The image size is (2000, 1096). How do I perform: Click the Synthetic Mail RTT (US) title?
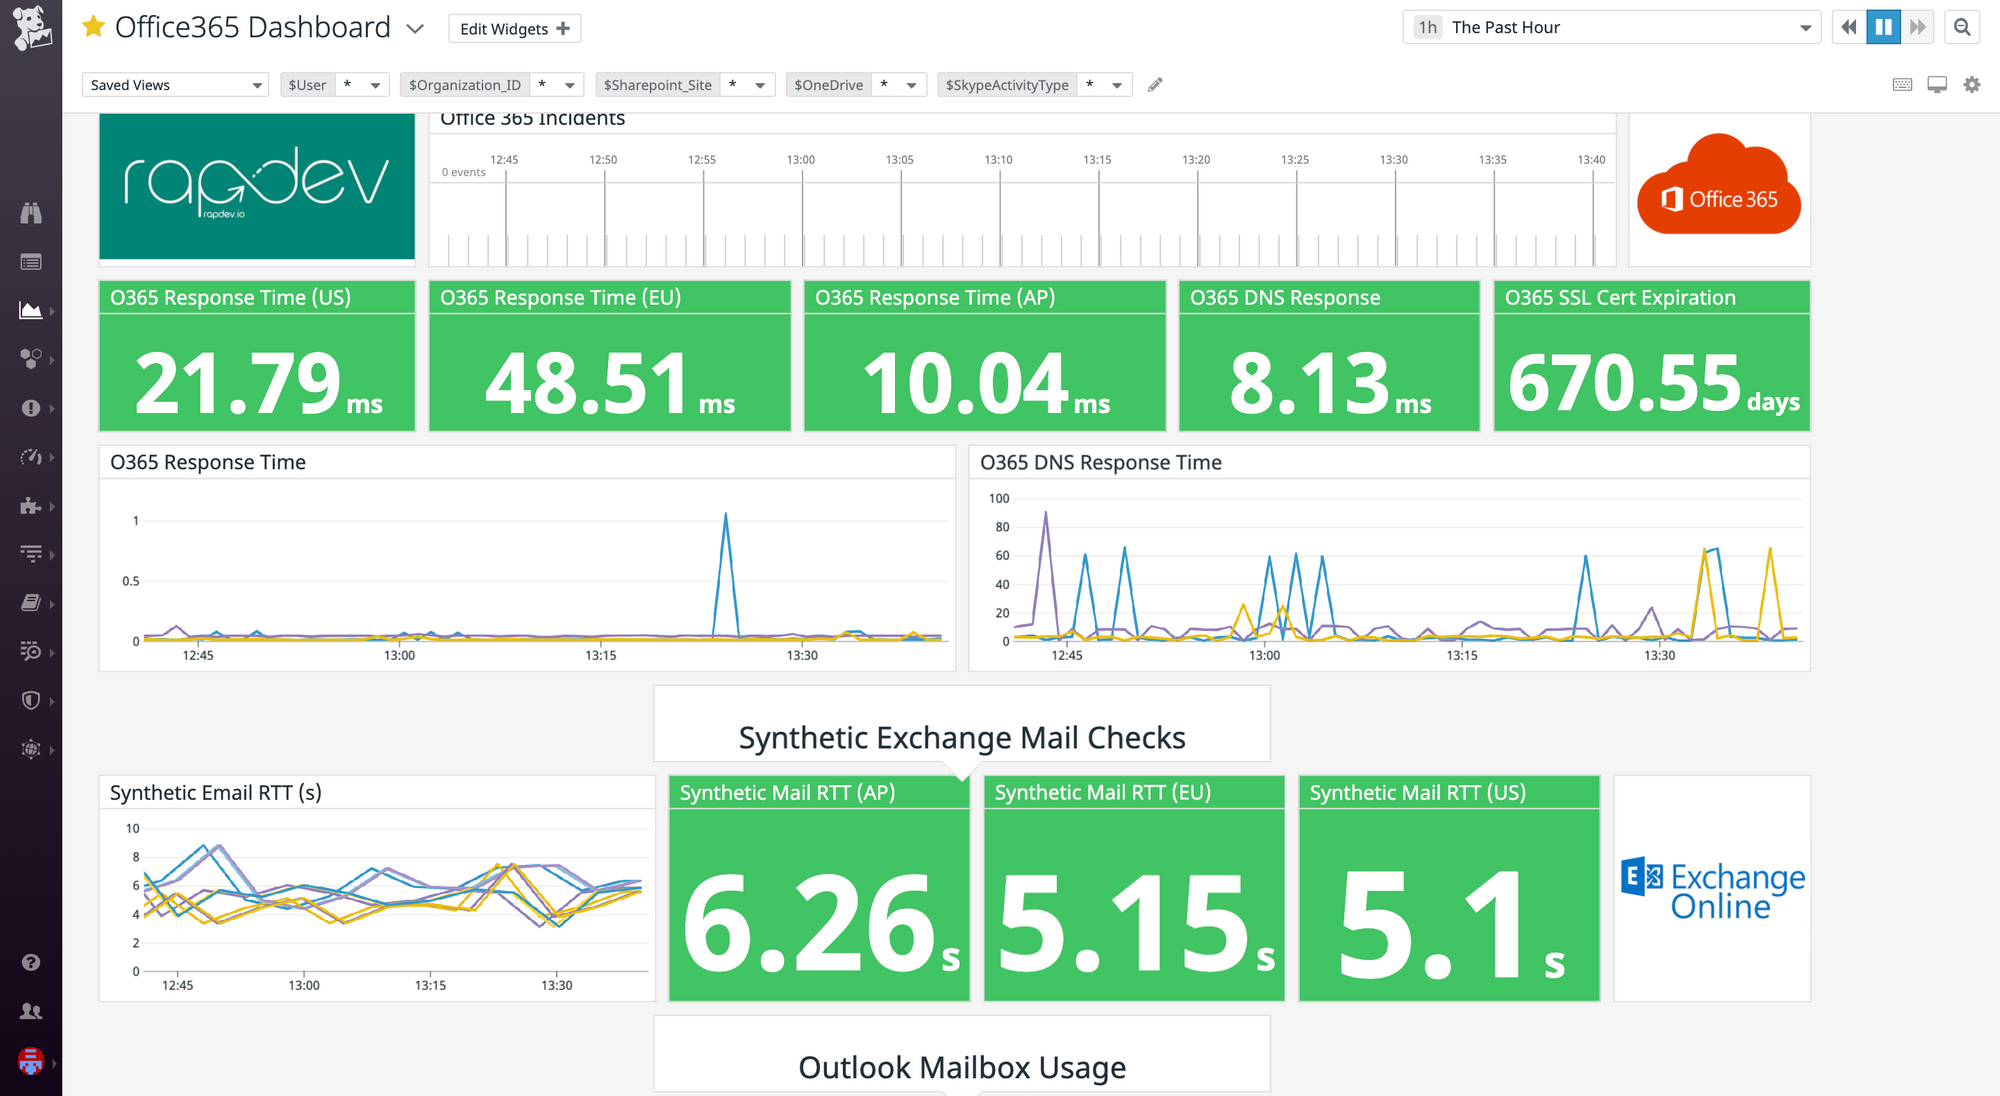(1417, 793)
